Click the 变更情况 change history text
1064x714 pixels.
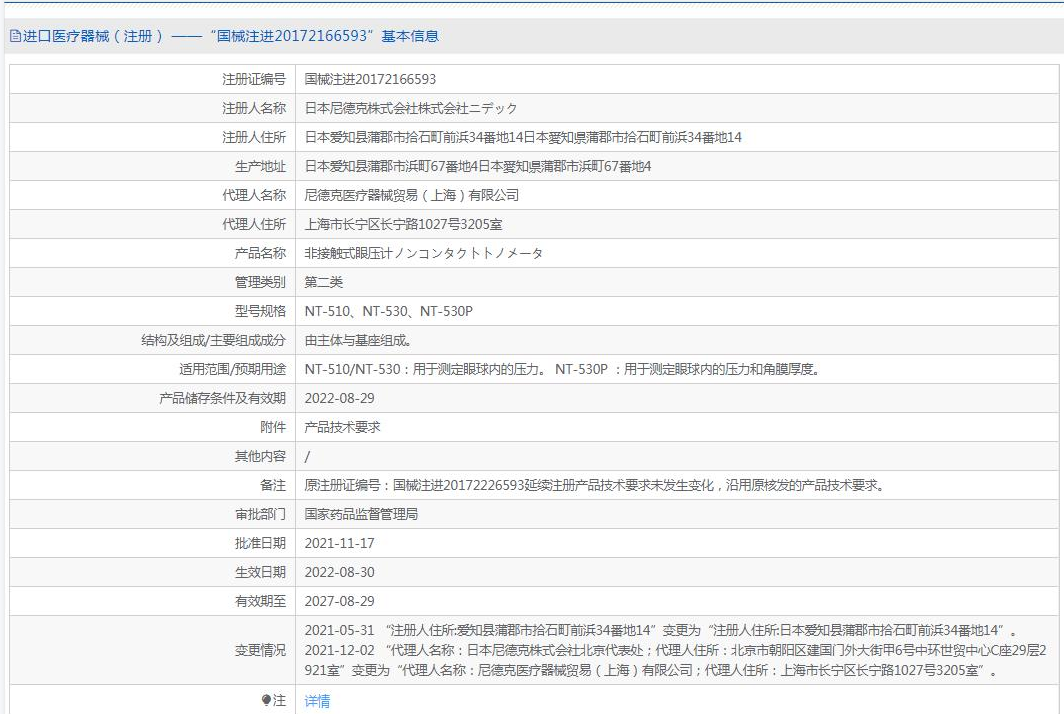[660, 650]
